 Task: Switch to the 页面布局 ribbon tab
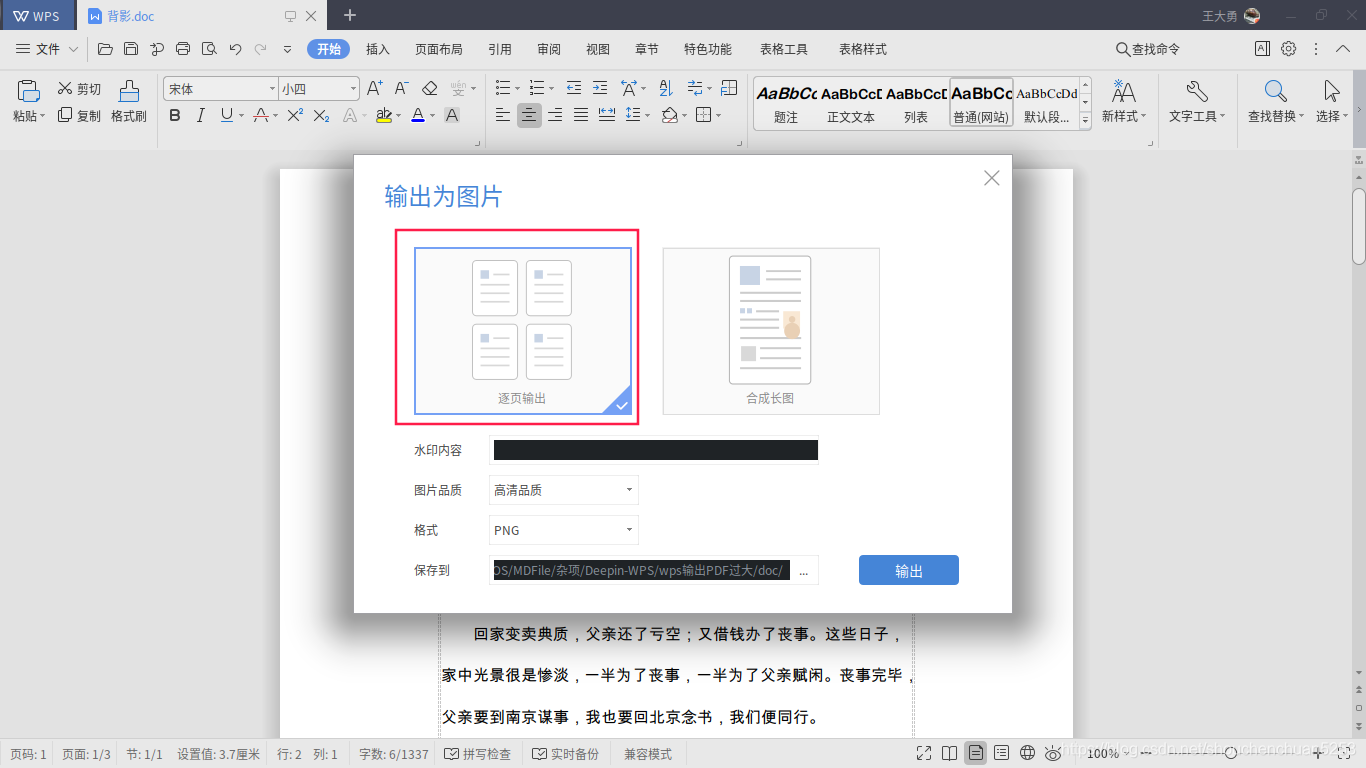(x=439, y=49)
